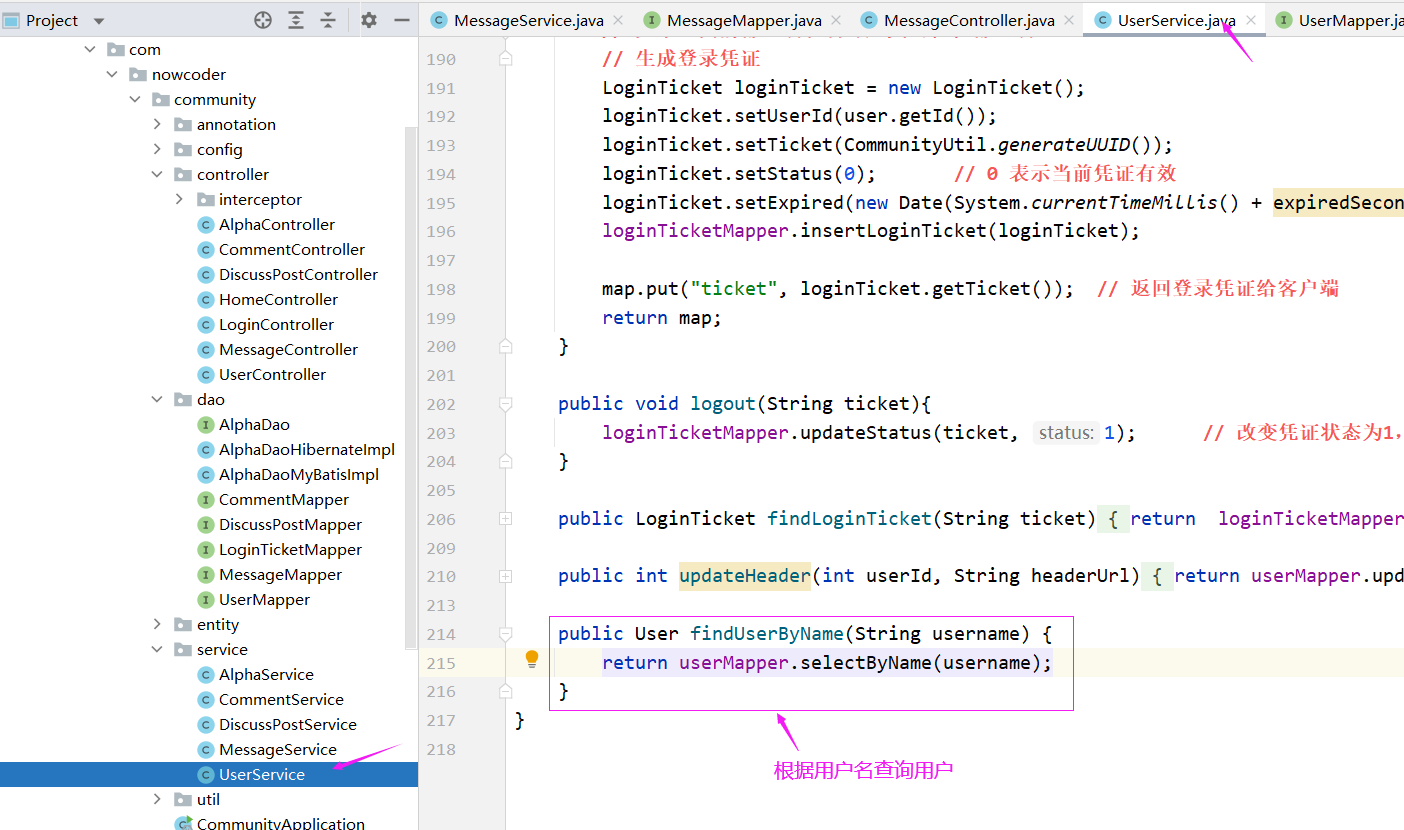Open Project panel settings gear

point(369,20)
